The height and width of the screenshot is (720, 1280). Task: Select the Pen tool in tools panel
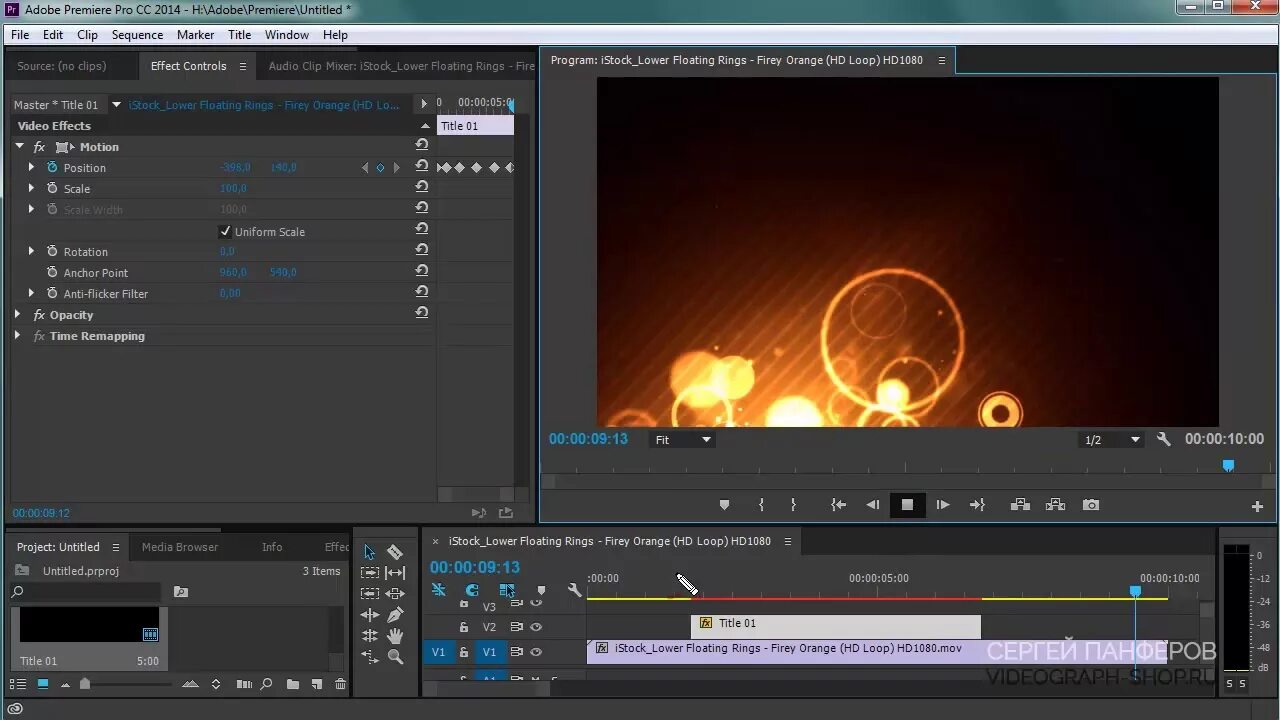(395, 614)
